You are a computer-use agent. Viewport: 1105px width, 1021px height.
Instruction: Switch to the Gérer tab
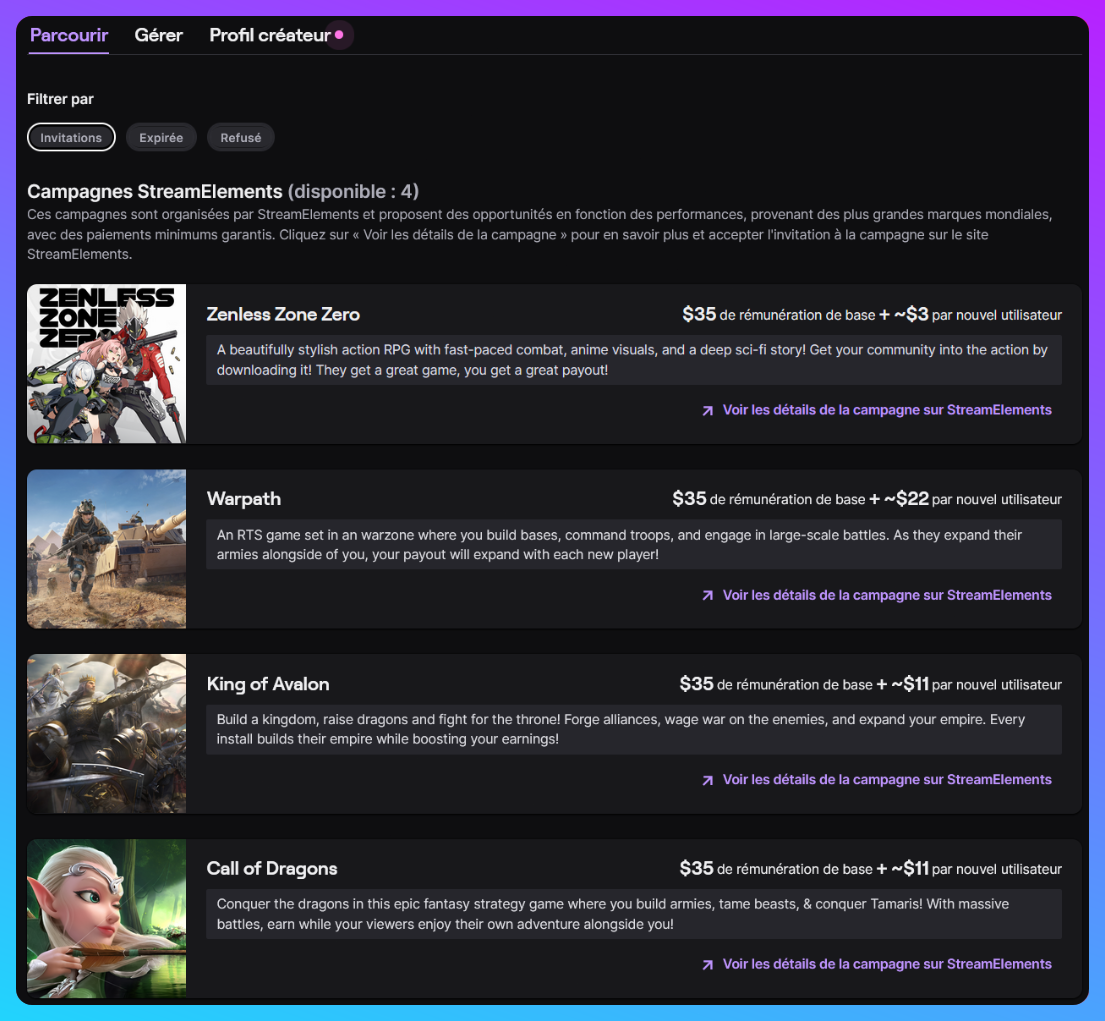[x=158, y=35]
